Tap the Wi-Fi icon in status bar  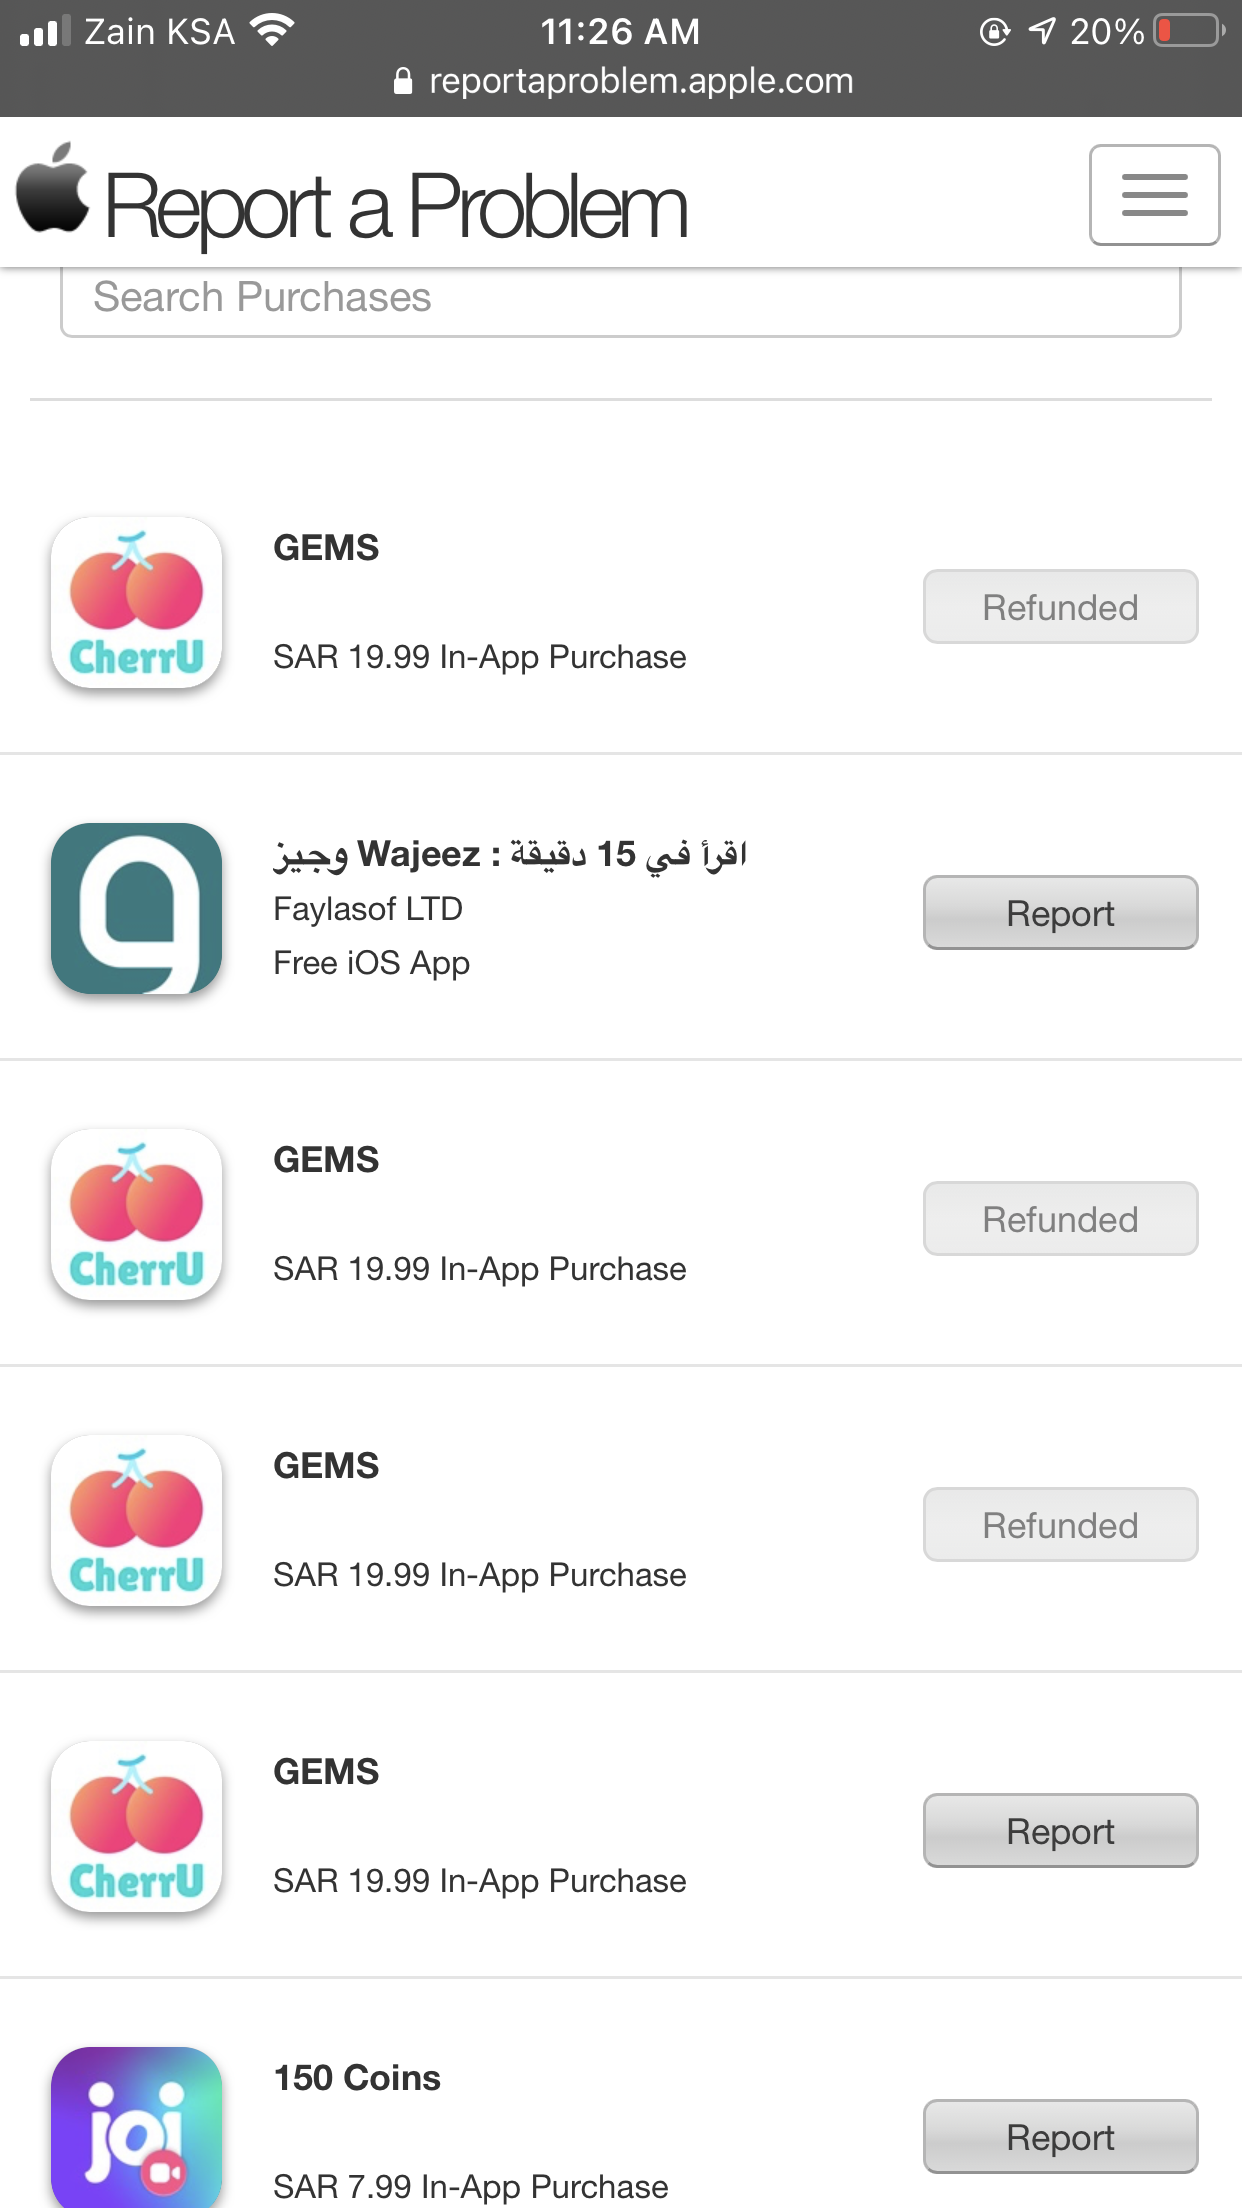click(x=272, y=30)
